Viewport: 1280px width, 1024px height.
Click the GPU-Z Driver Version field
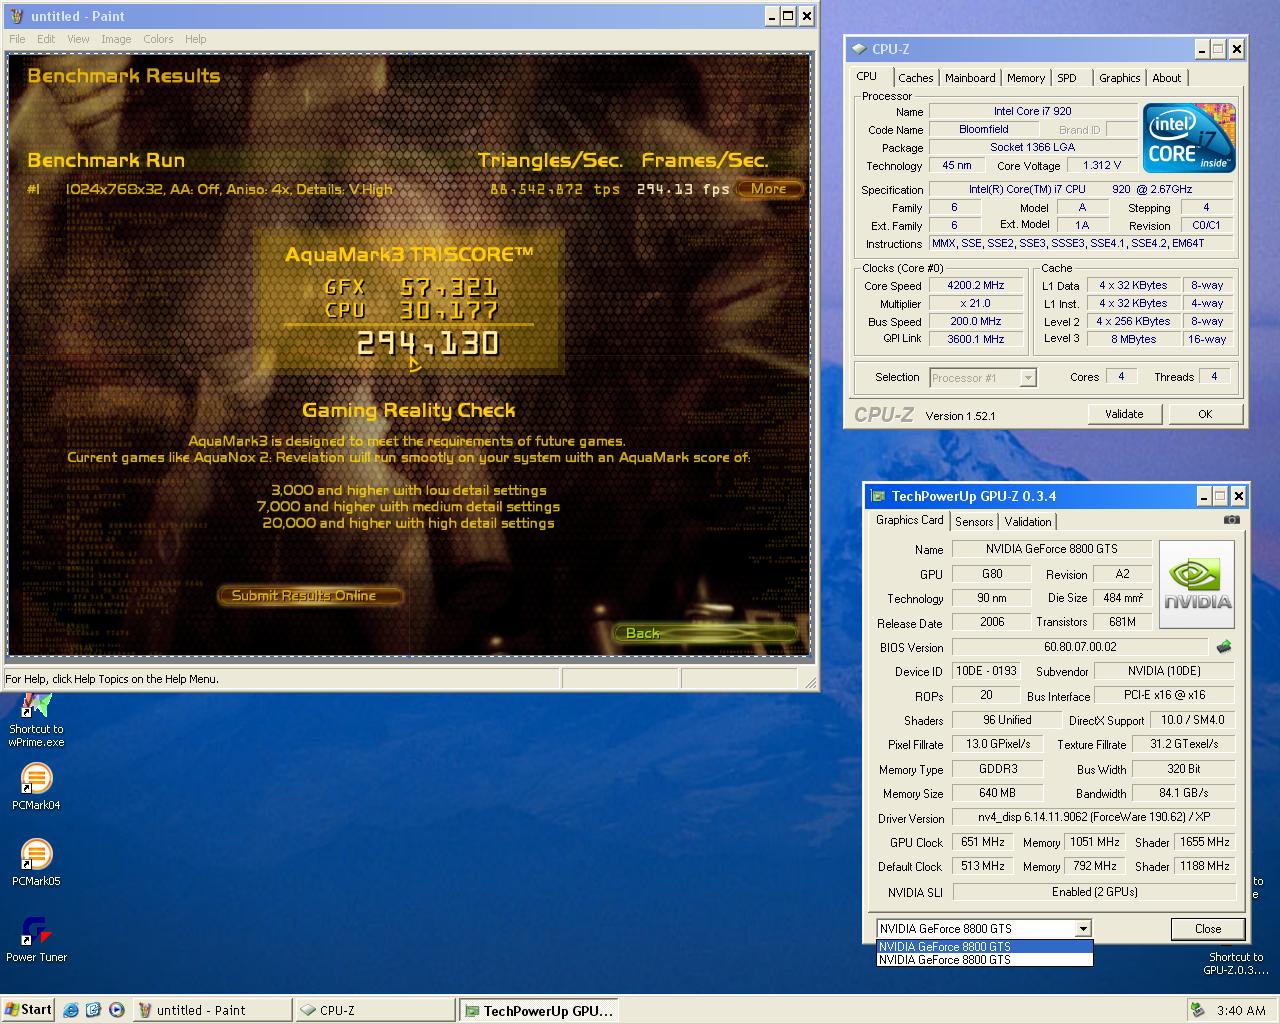(1094, 818)
